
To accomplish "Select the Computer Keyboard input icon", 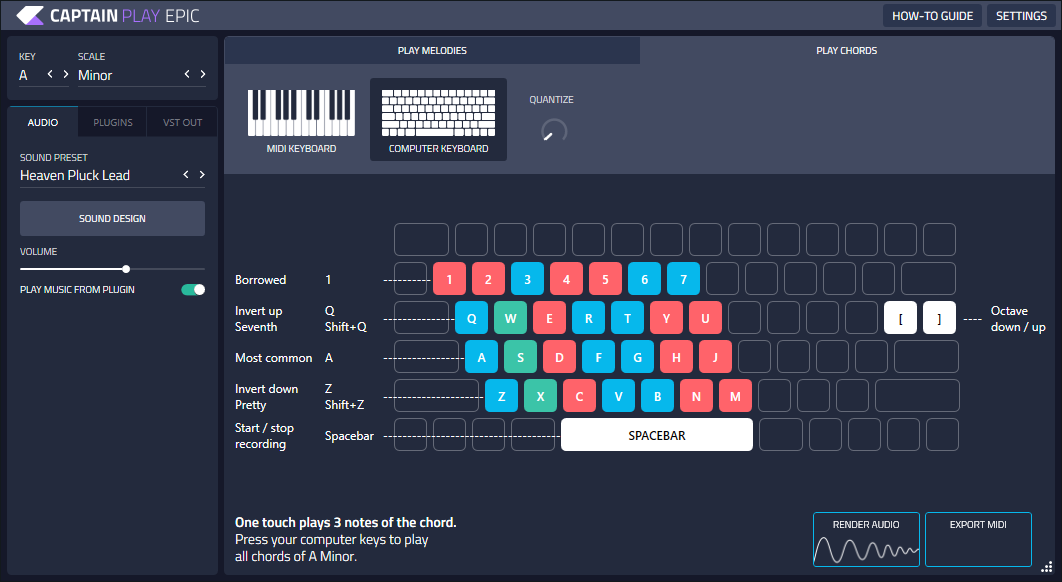I will (438, 113).
